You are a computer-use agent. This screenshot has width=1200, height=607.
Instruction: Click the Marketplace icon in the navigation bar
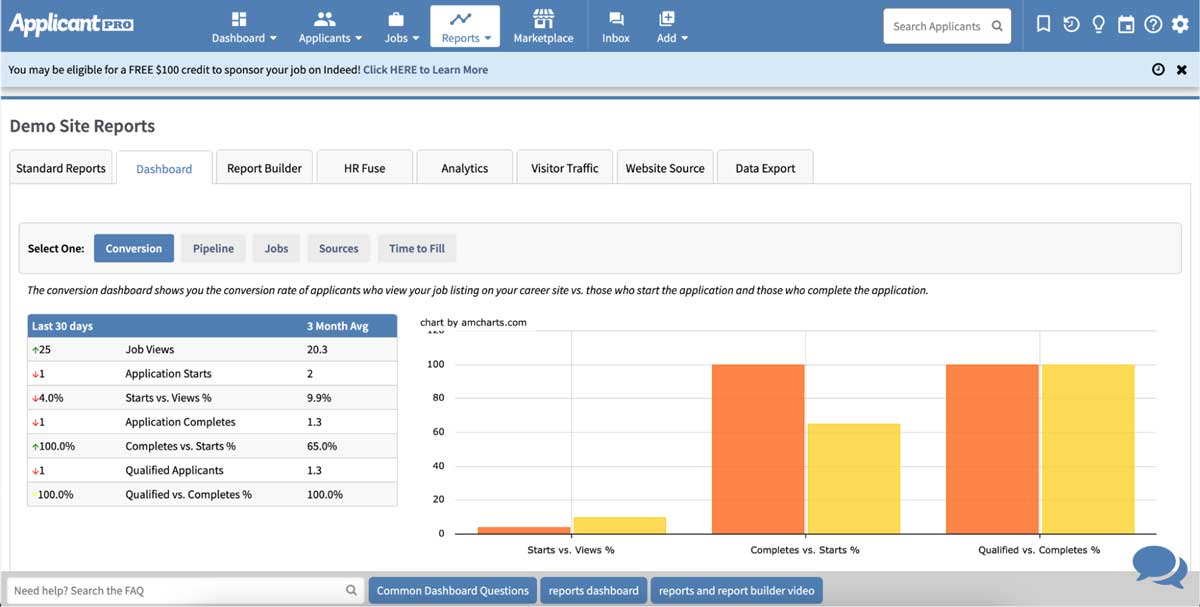pos(543,25)
